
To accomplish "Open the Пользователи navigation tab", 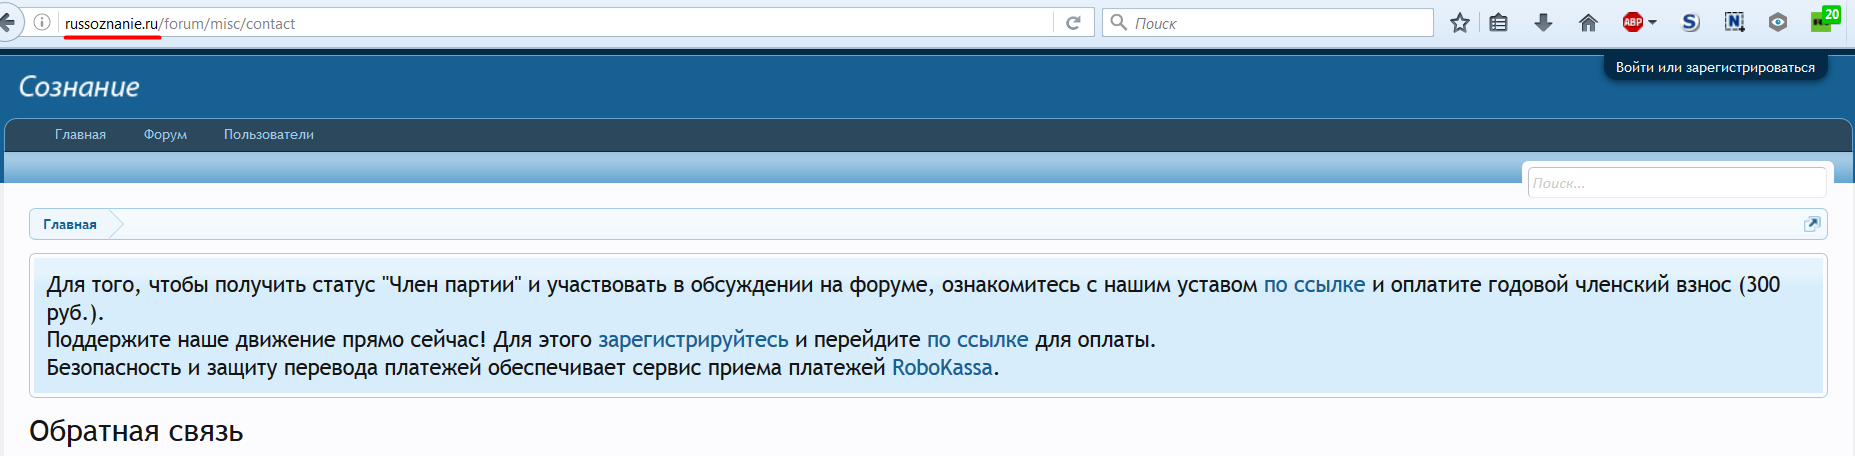I will point(269,135).
